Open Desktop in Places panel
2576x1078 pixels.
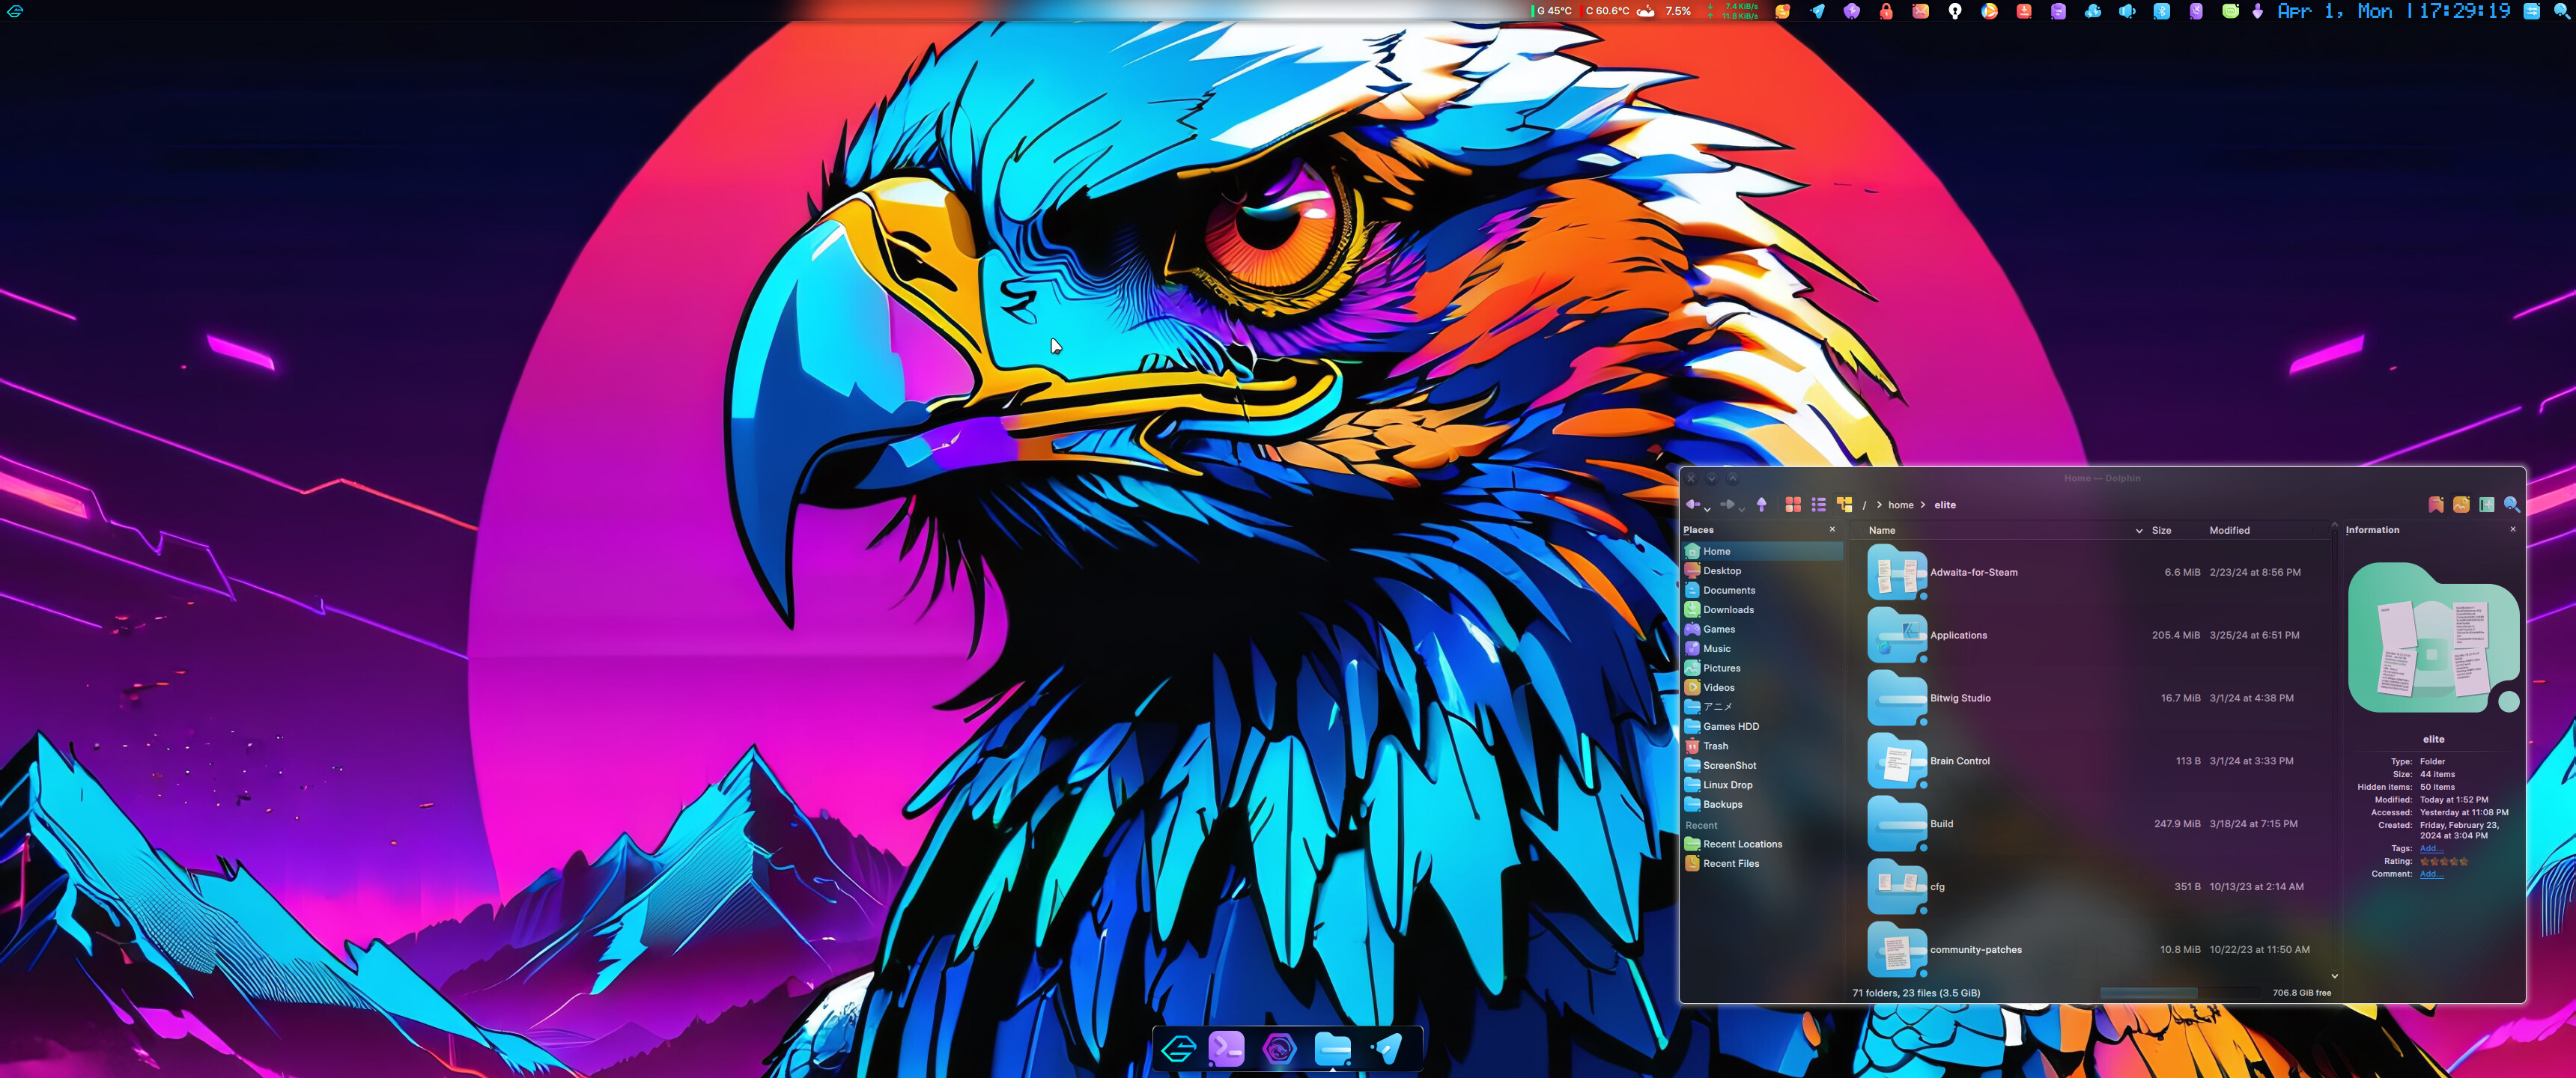pos(1763,571)
